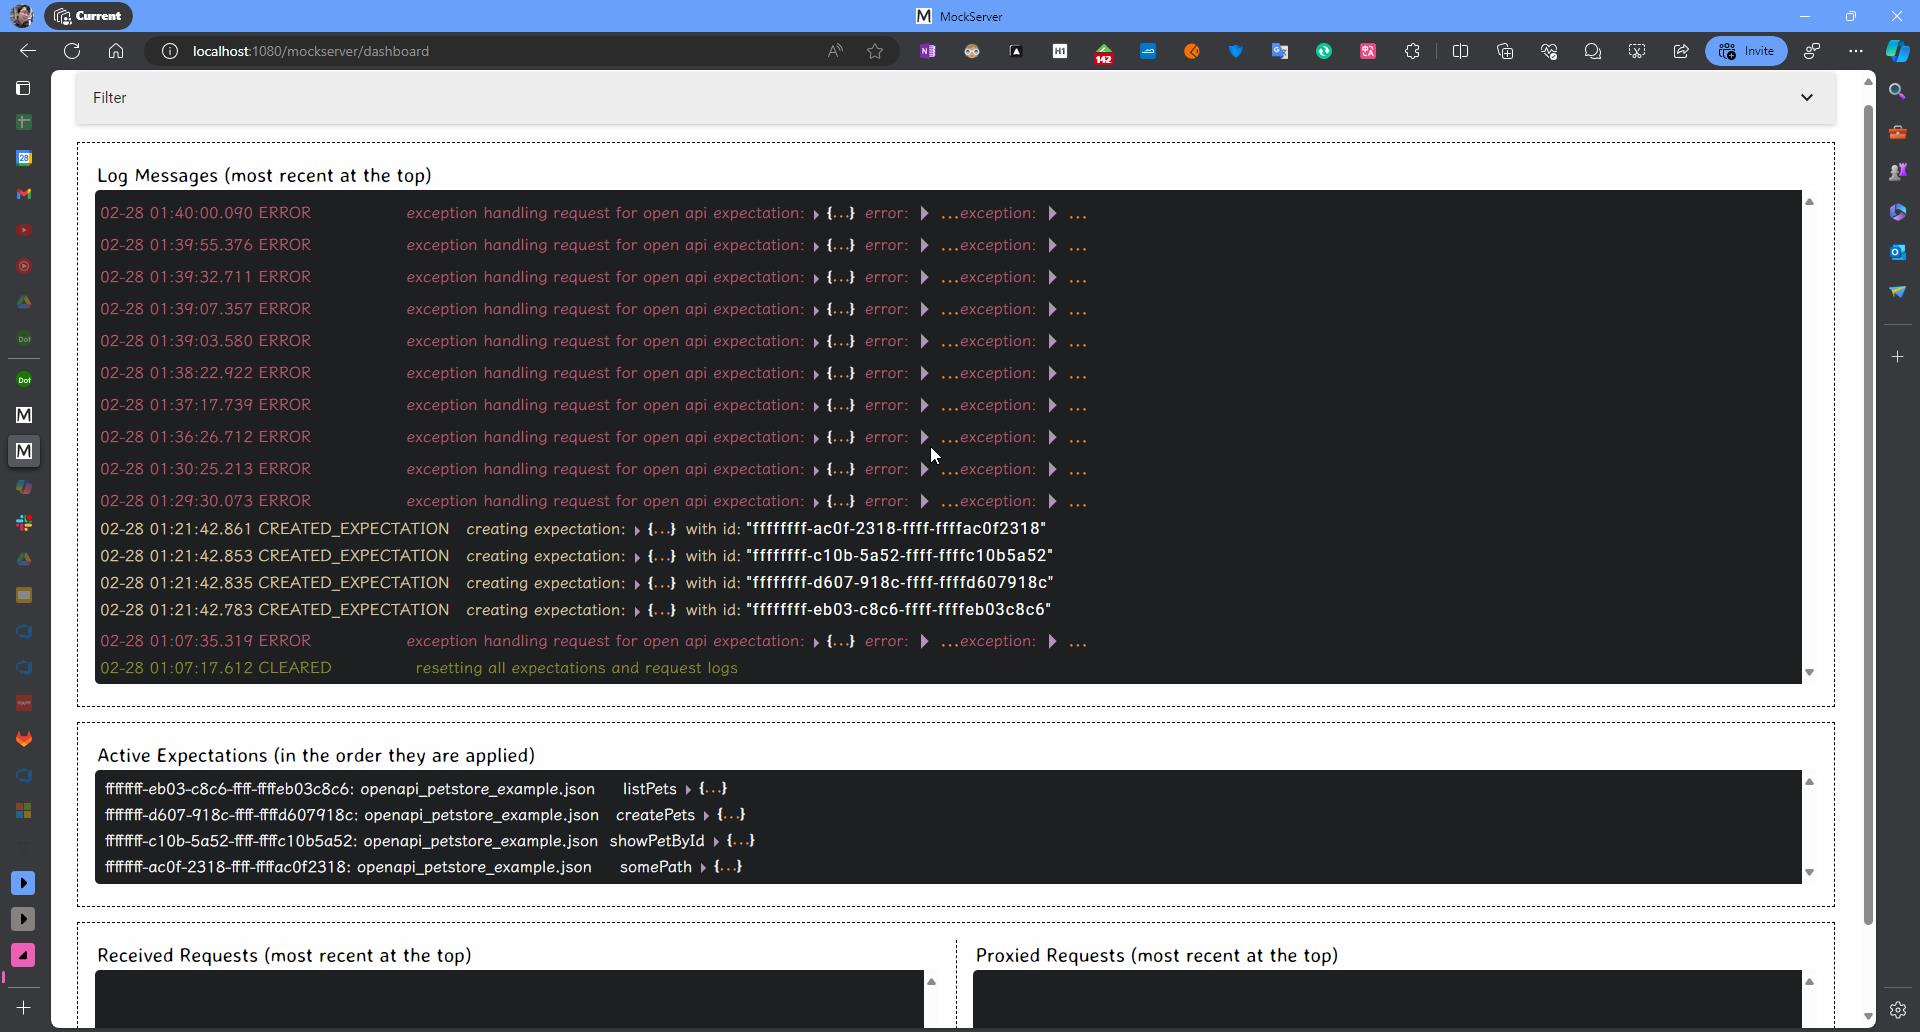Image resolution: width=1920 pixels, height=1032 pixels.
Task: Reload the MockServer dashboard page
Action: coord(72,51)
